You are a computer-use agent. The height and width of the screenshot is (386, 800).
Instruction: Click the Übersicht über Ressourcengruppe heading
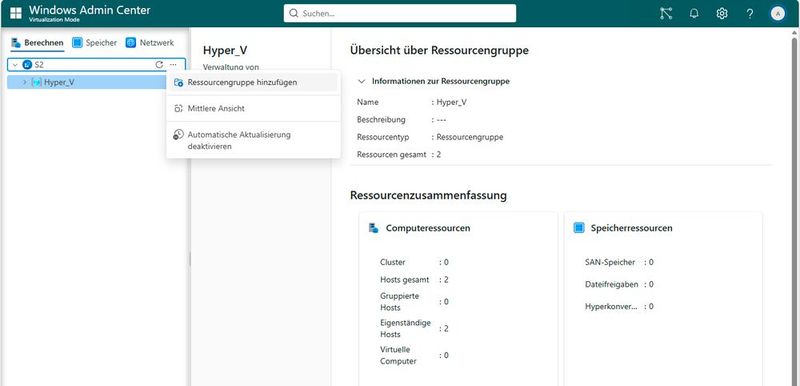(439, 50)
